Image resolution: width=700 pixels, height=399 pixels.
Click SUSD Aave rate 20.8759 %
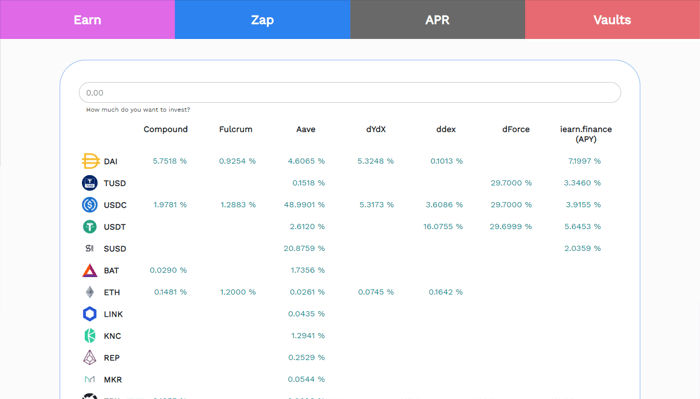click(304, 249)
